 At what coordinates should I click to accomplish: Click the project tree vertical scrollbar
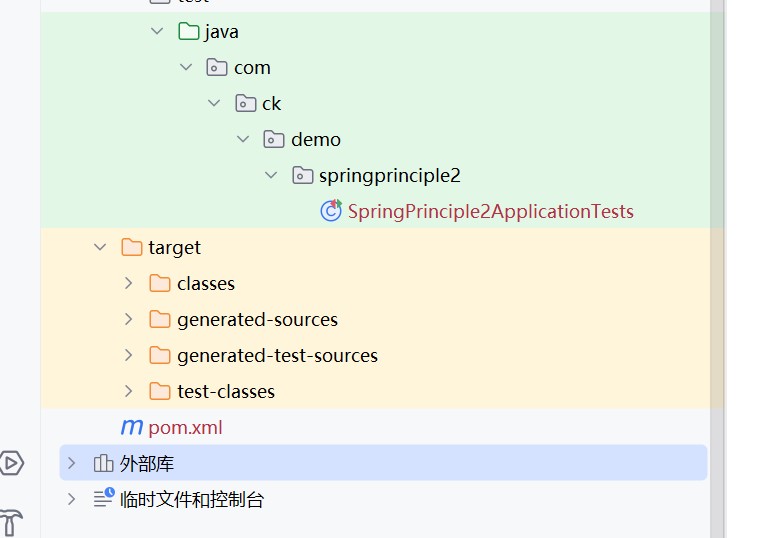(x=716, y=200)
